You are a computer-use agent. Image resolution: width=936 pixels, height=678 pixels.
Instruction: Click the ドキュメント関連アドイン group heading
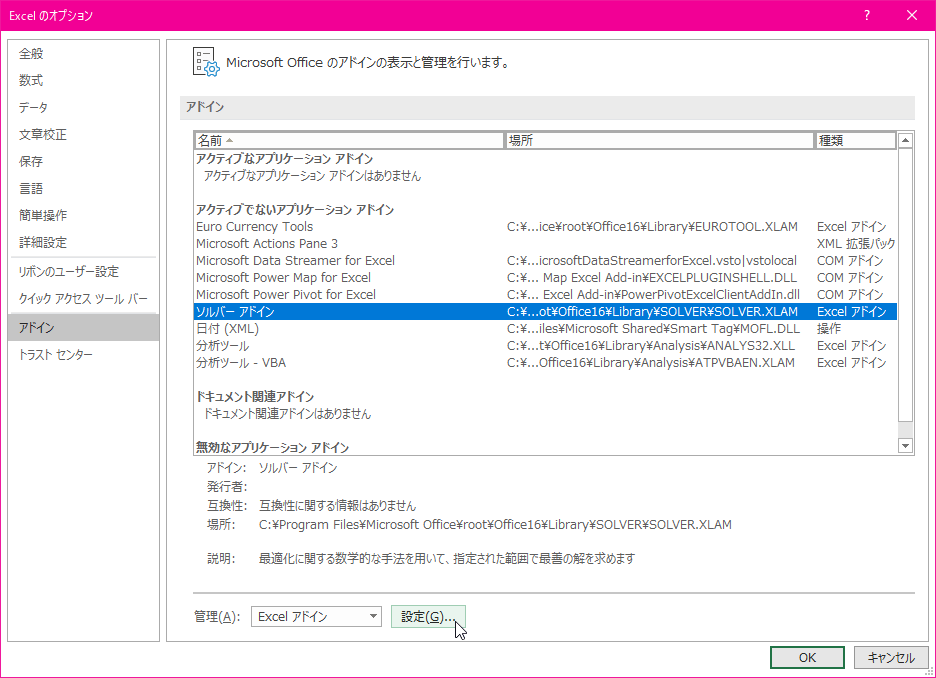click(x=255, y=397)
